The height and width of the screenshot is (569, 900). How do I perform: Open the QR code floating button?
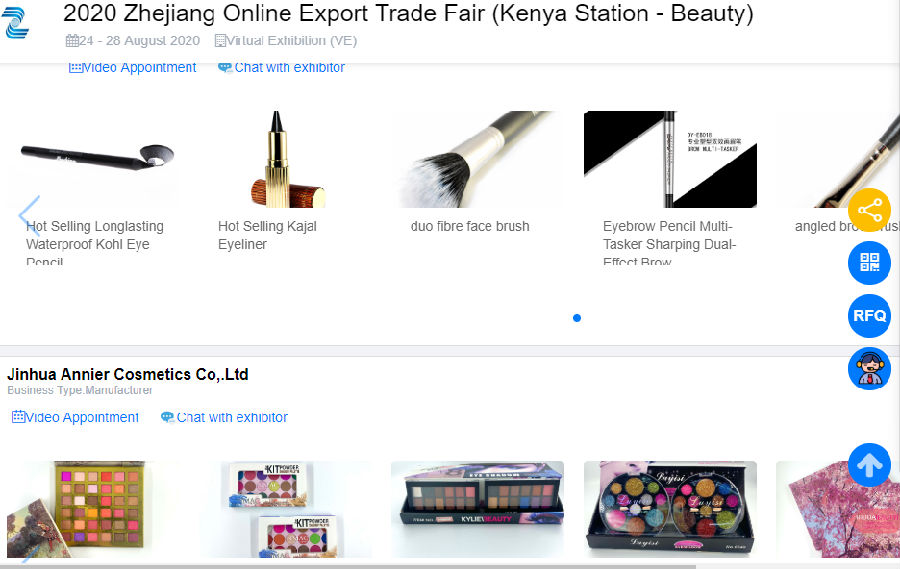(x=870, y=263)
